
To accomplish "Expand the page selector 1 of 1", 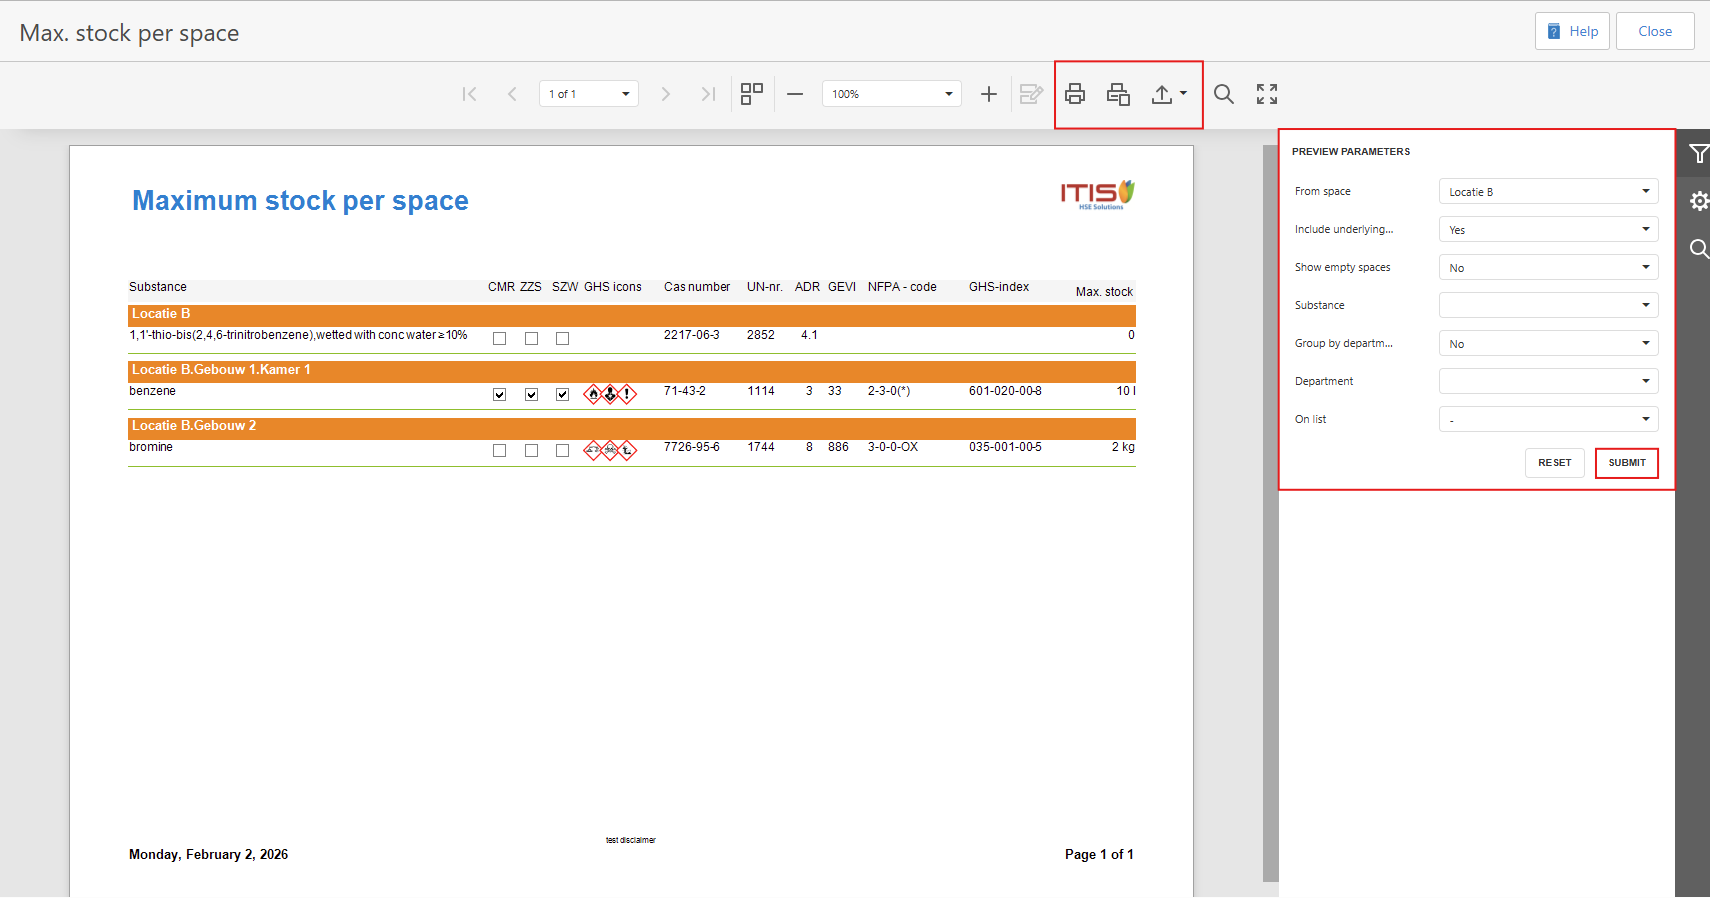I will coord(588,94).
